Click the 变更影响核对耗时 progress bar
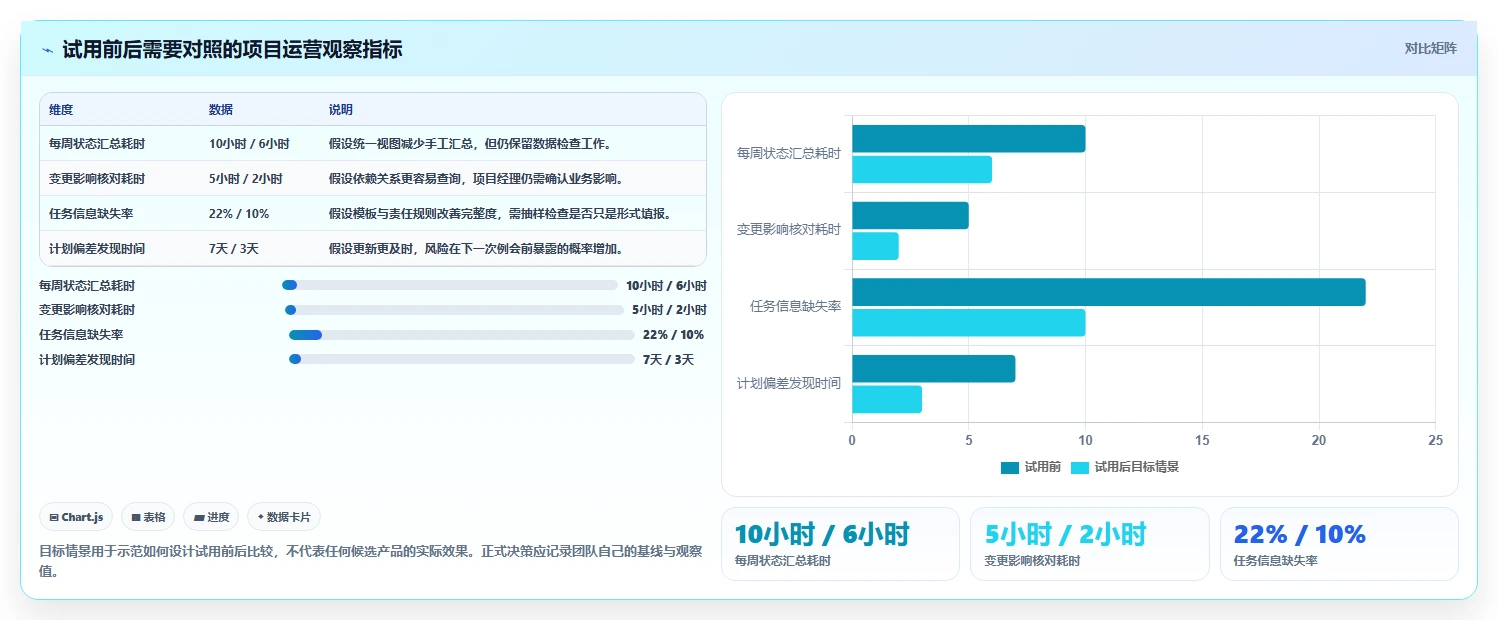The image size is (1498, 620). 454,310
